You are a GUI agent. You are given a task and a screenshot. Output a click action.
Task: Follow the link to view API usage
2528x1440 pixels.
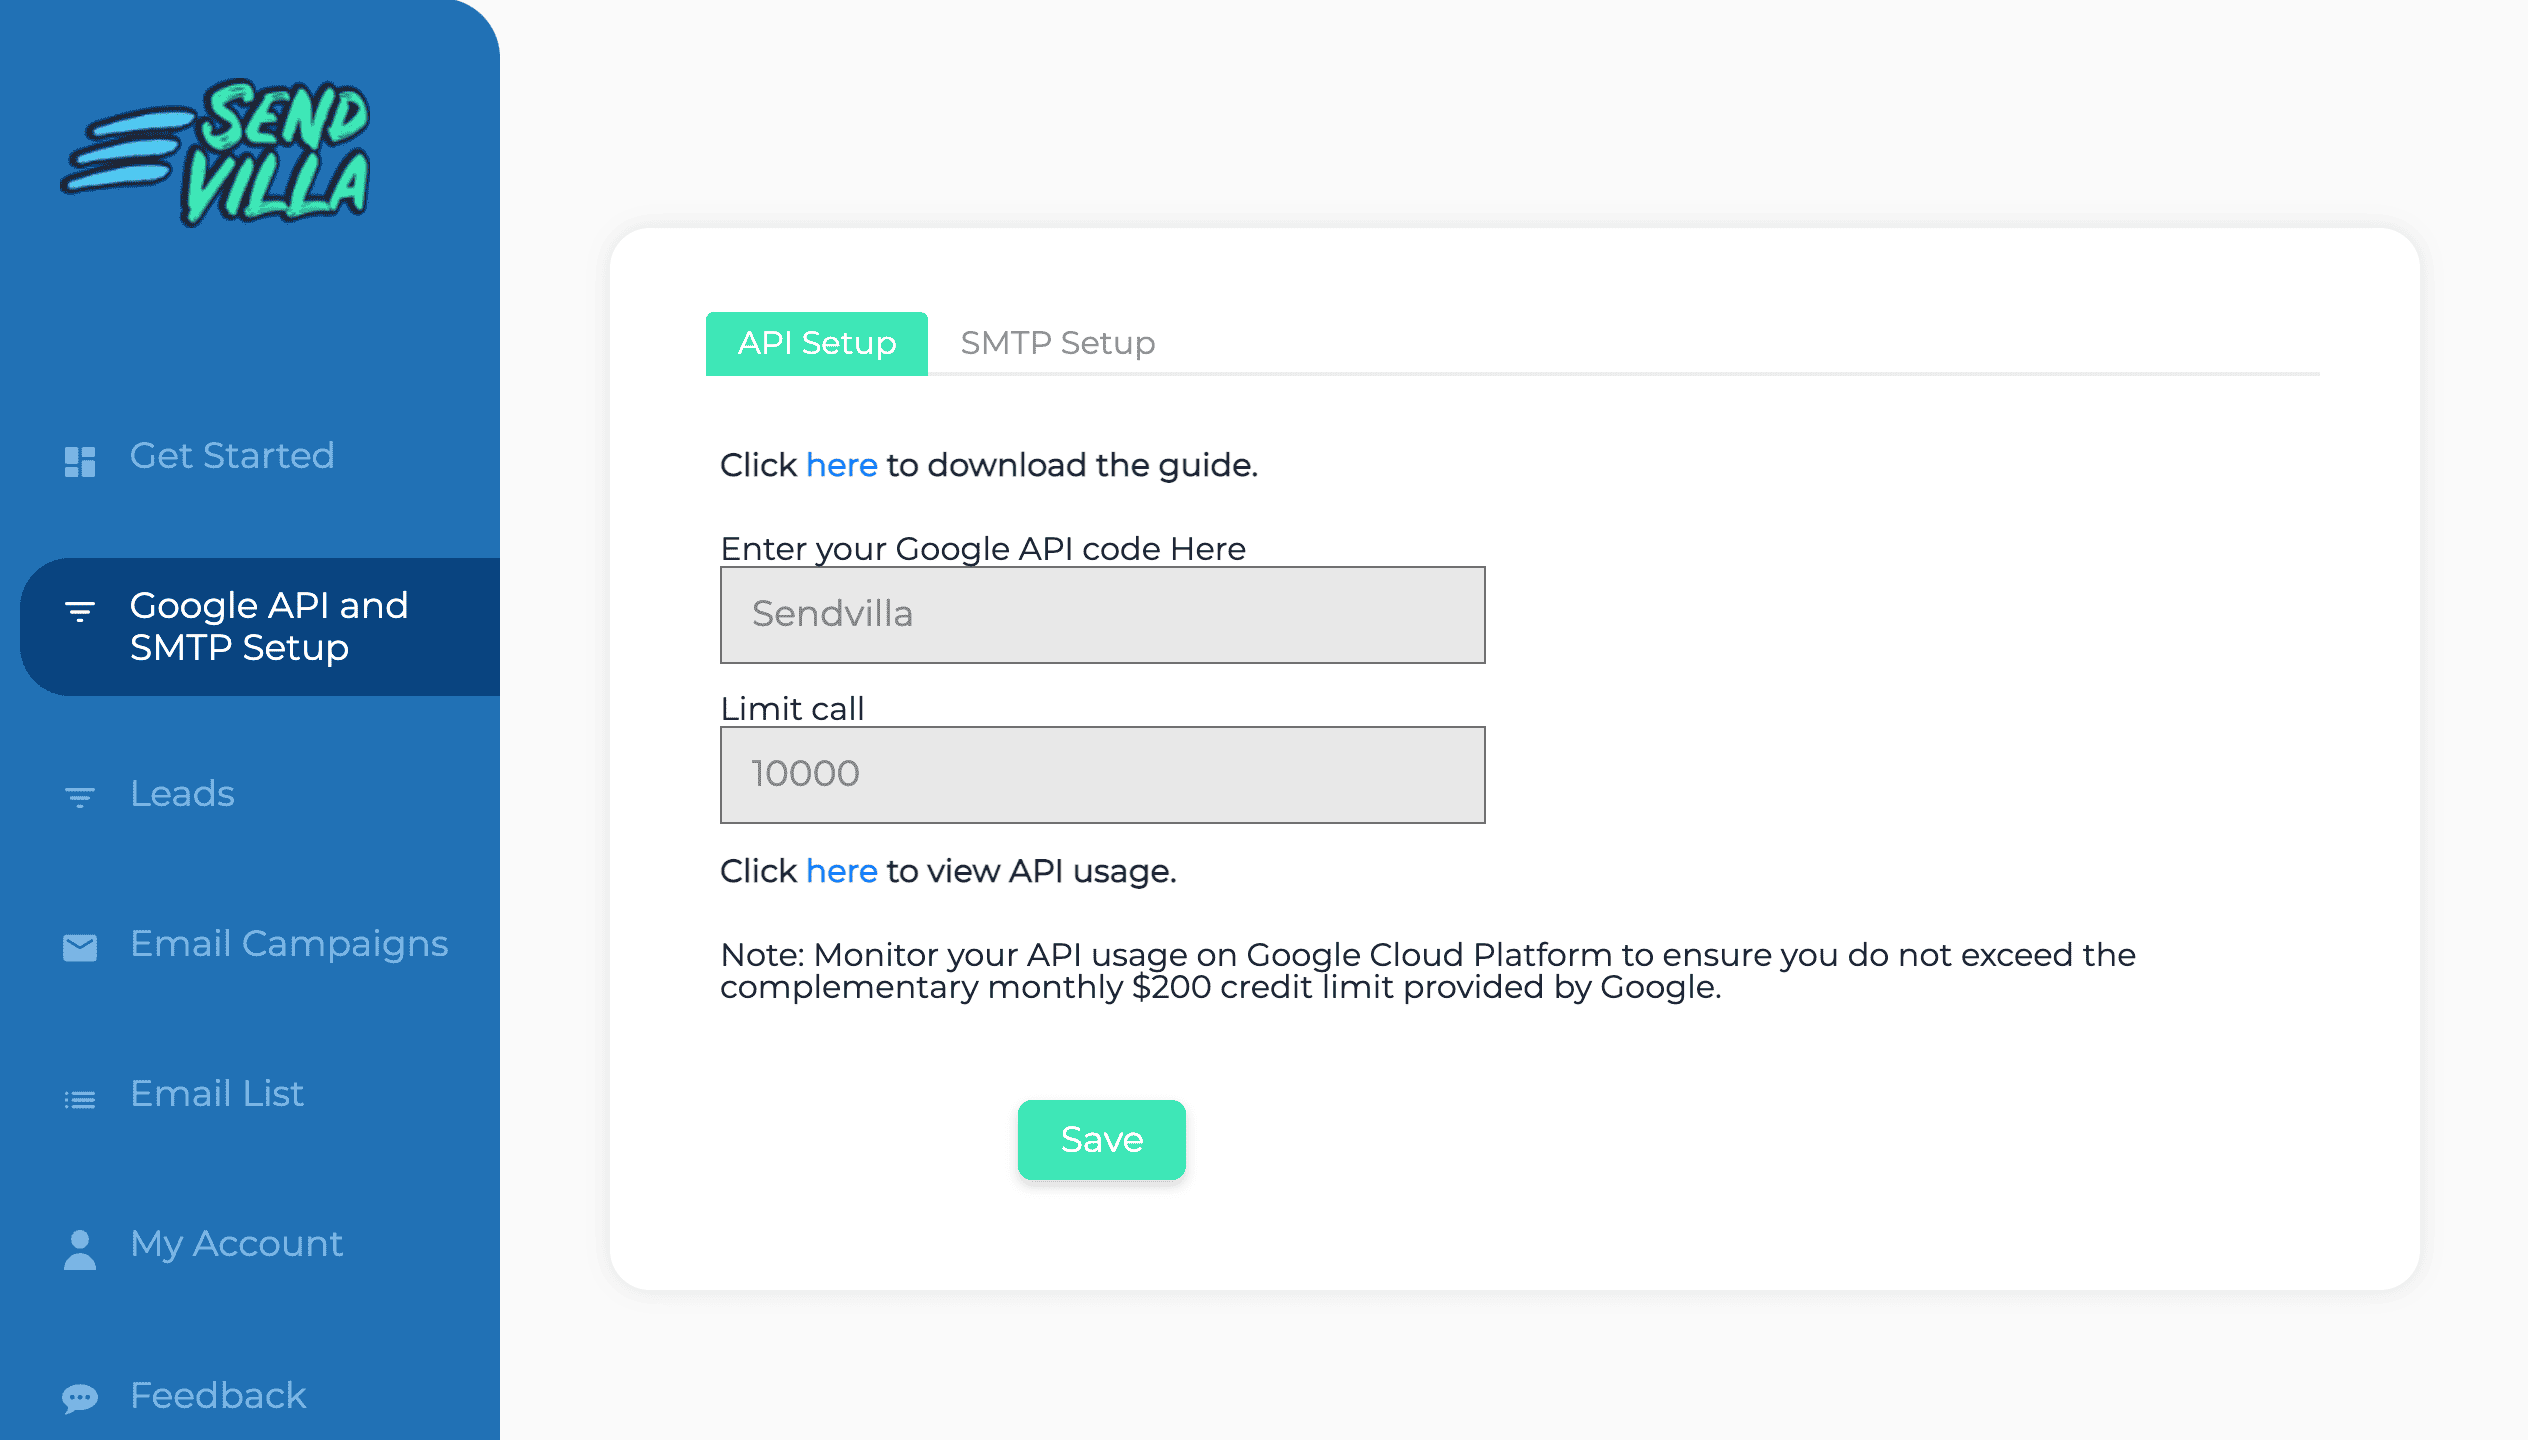tap(841, 871)
